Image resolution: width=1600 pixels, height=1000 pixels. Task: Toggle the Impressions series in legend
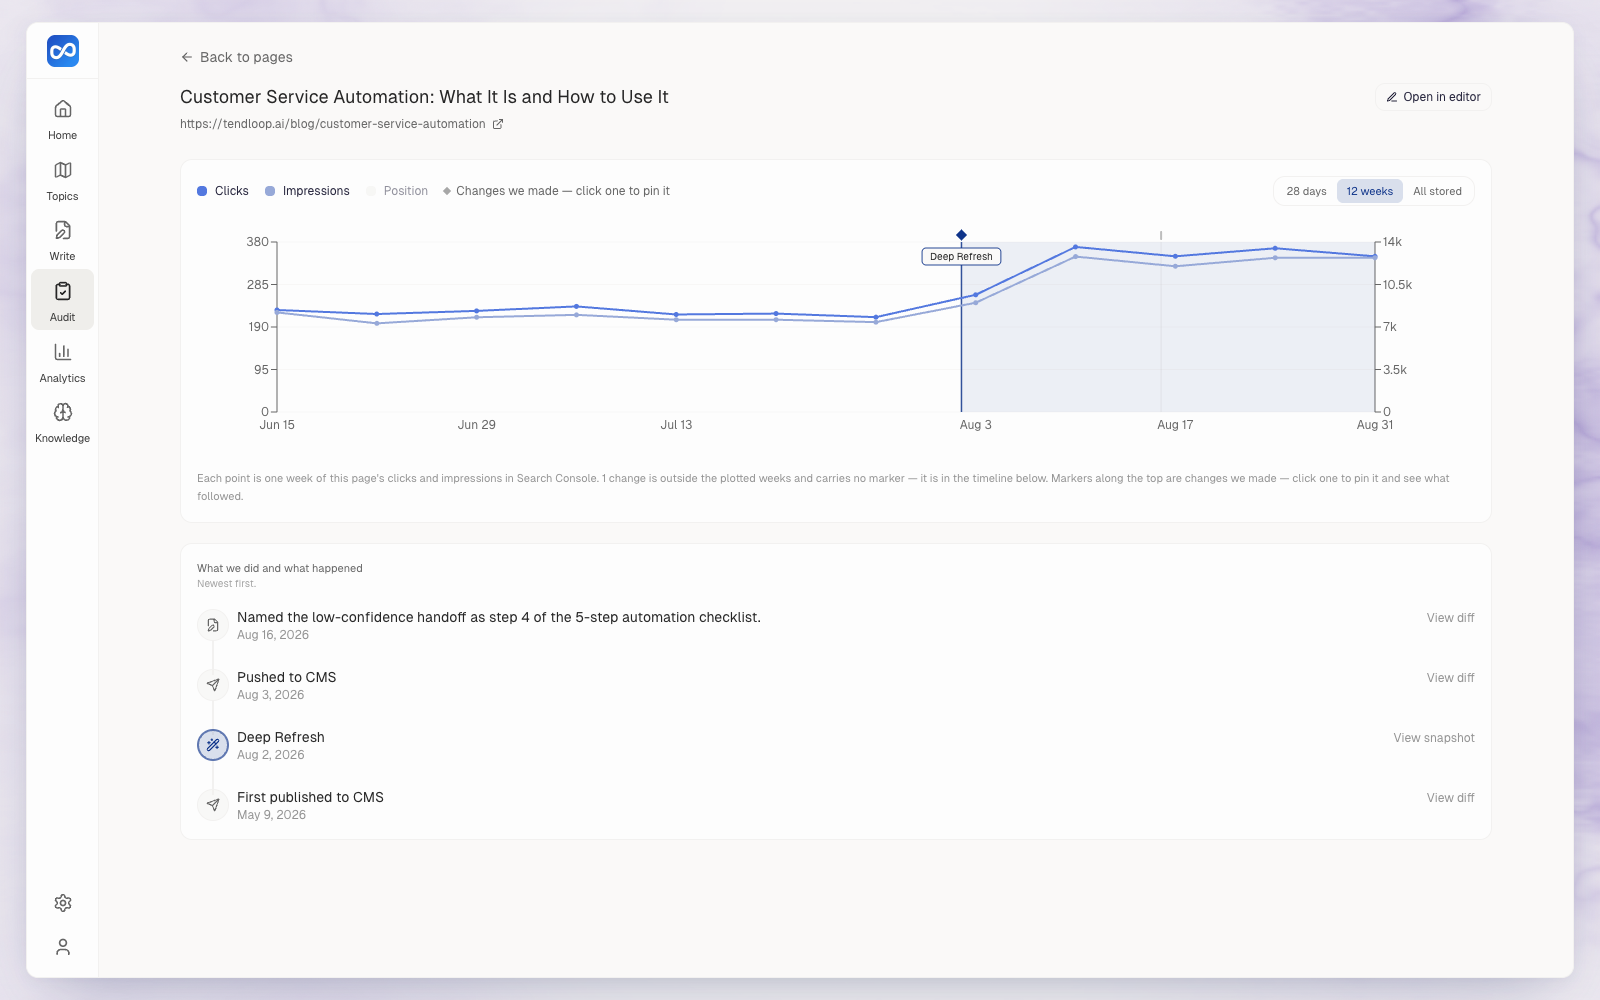pos(307,191)
